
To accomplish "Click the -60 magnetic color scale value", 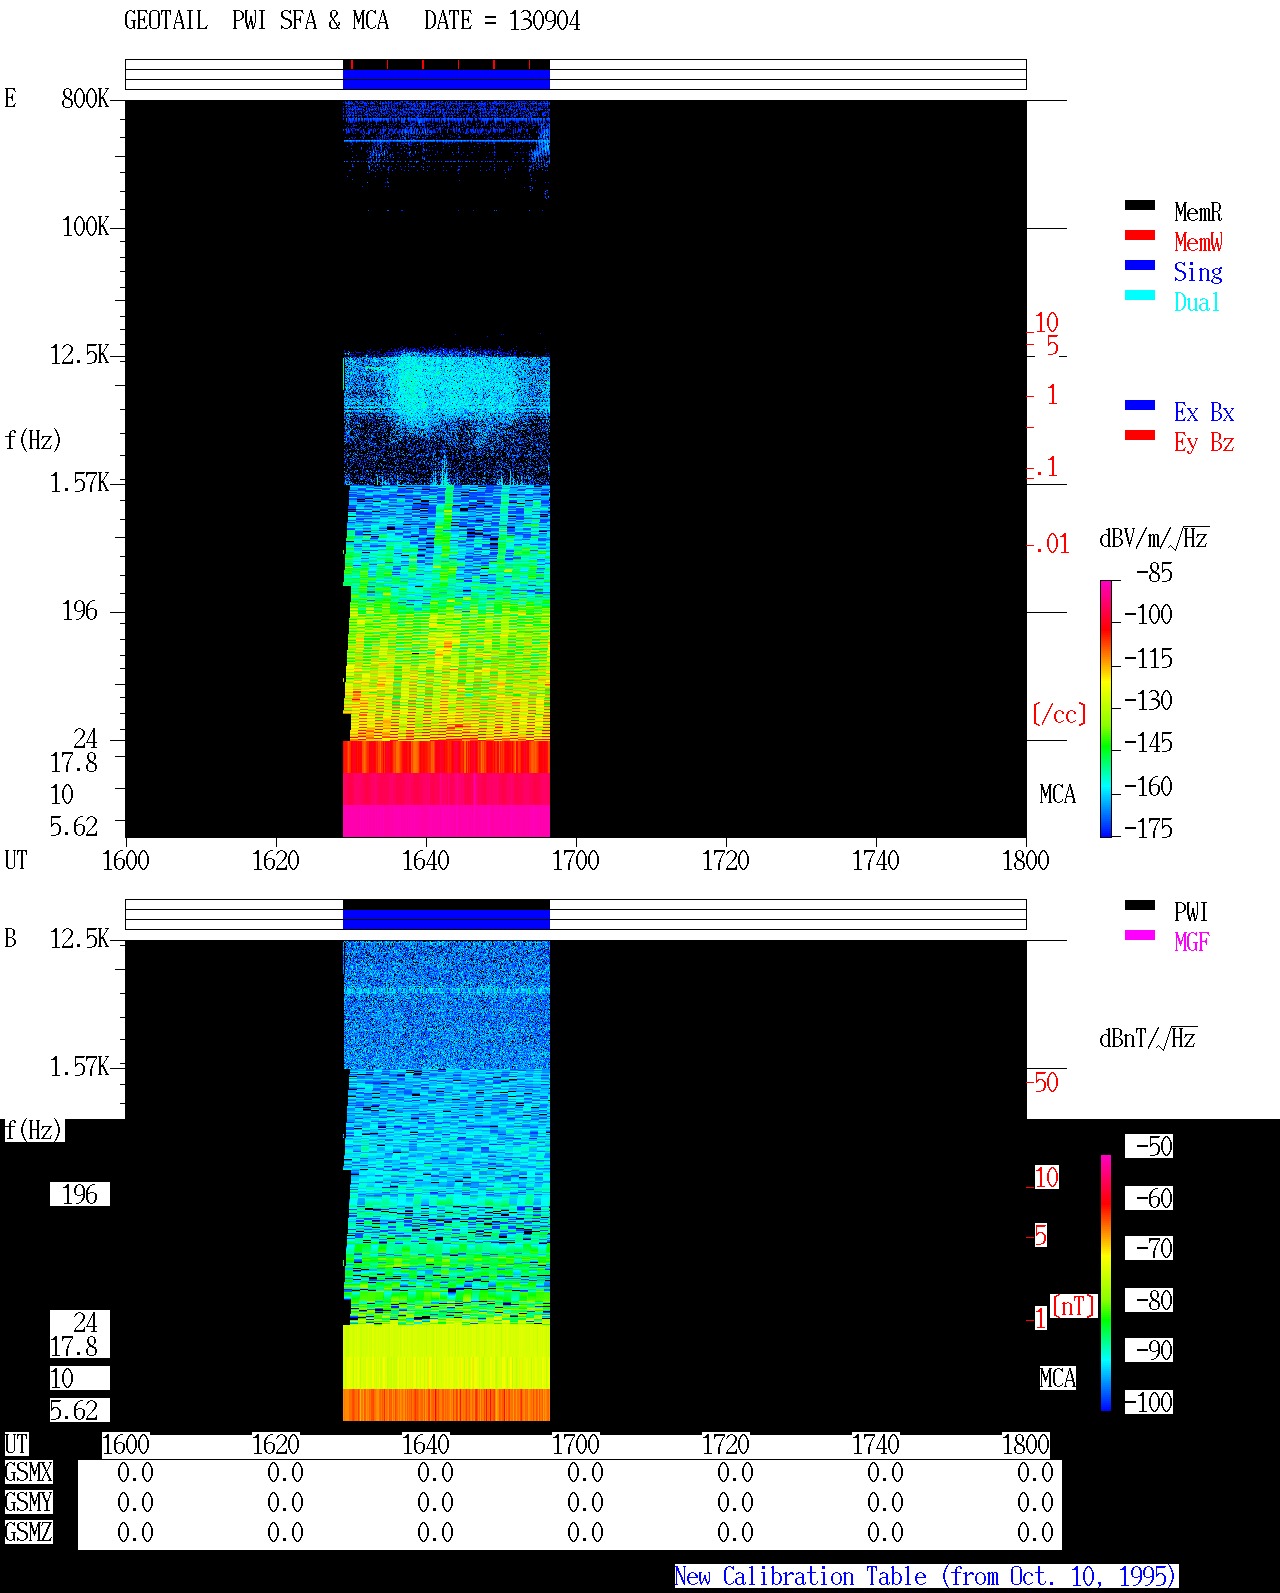I will point(1149,1198).
